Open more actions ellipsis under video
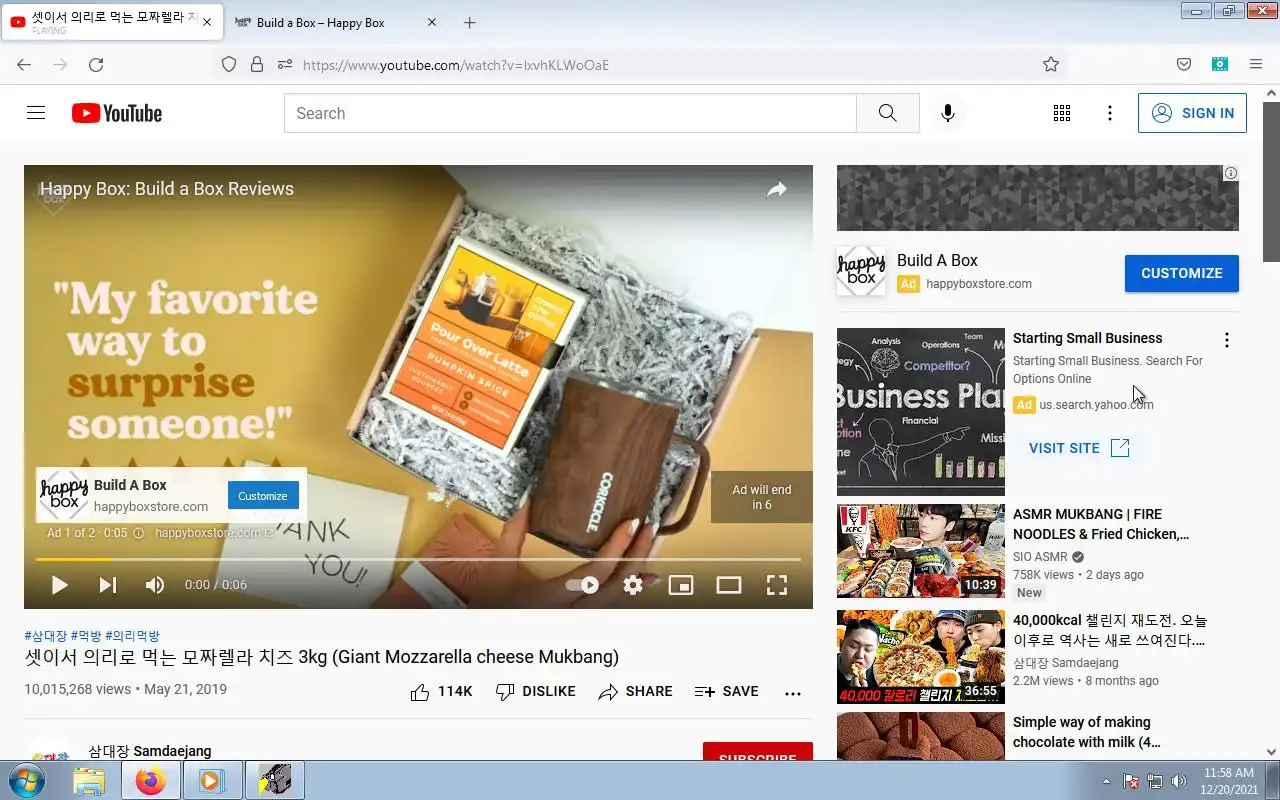This screenshot has height=800, width=1280. (x=793, y=692)
